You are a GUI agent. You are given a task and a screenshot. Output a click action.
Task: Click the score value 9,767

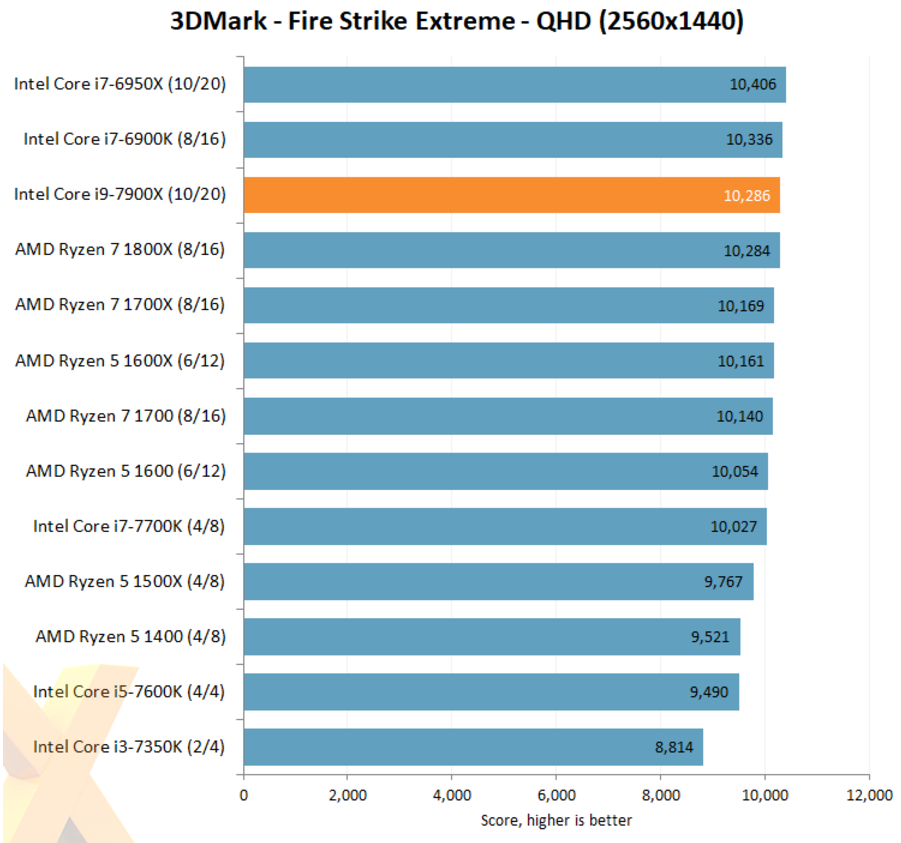coord(723,582)
